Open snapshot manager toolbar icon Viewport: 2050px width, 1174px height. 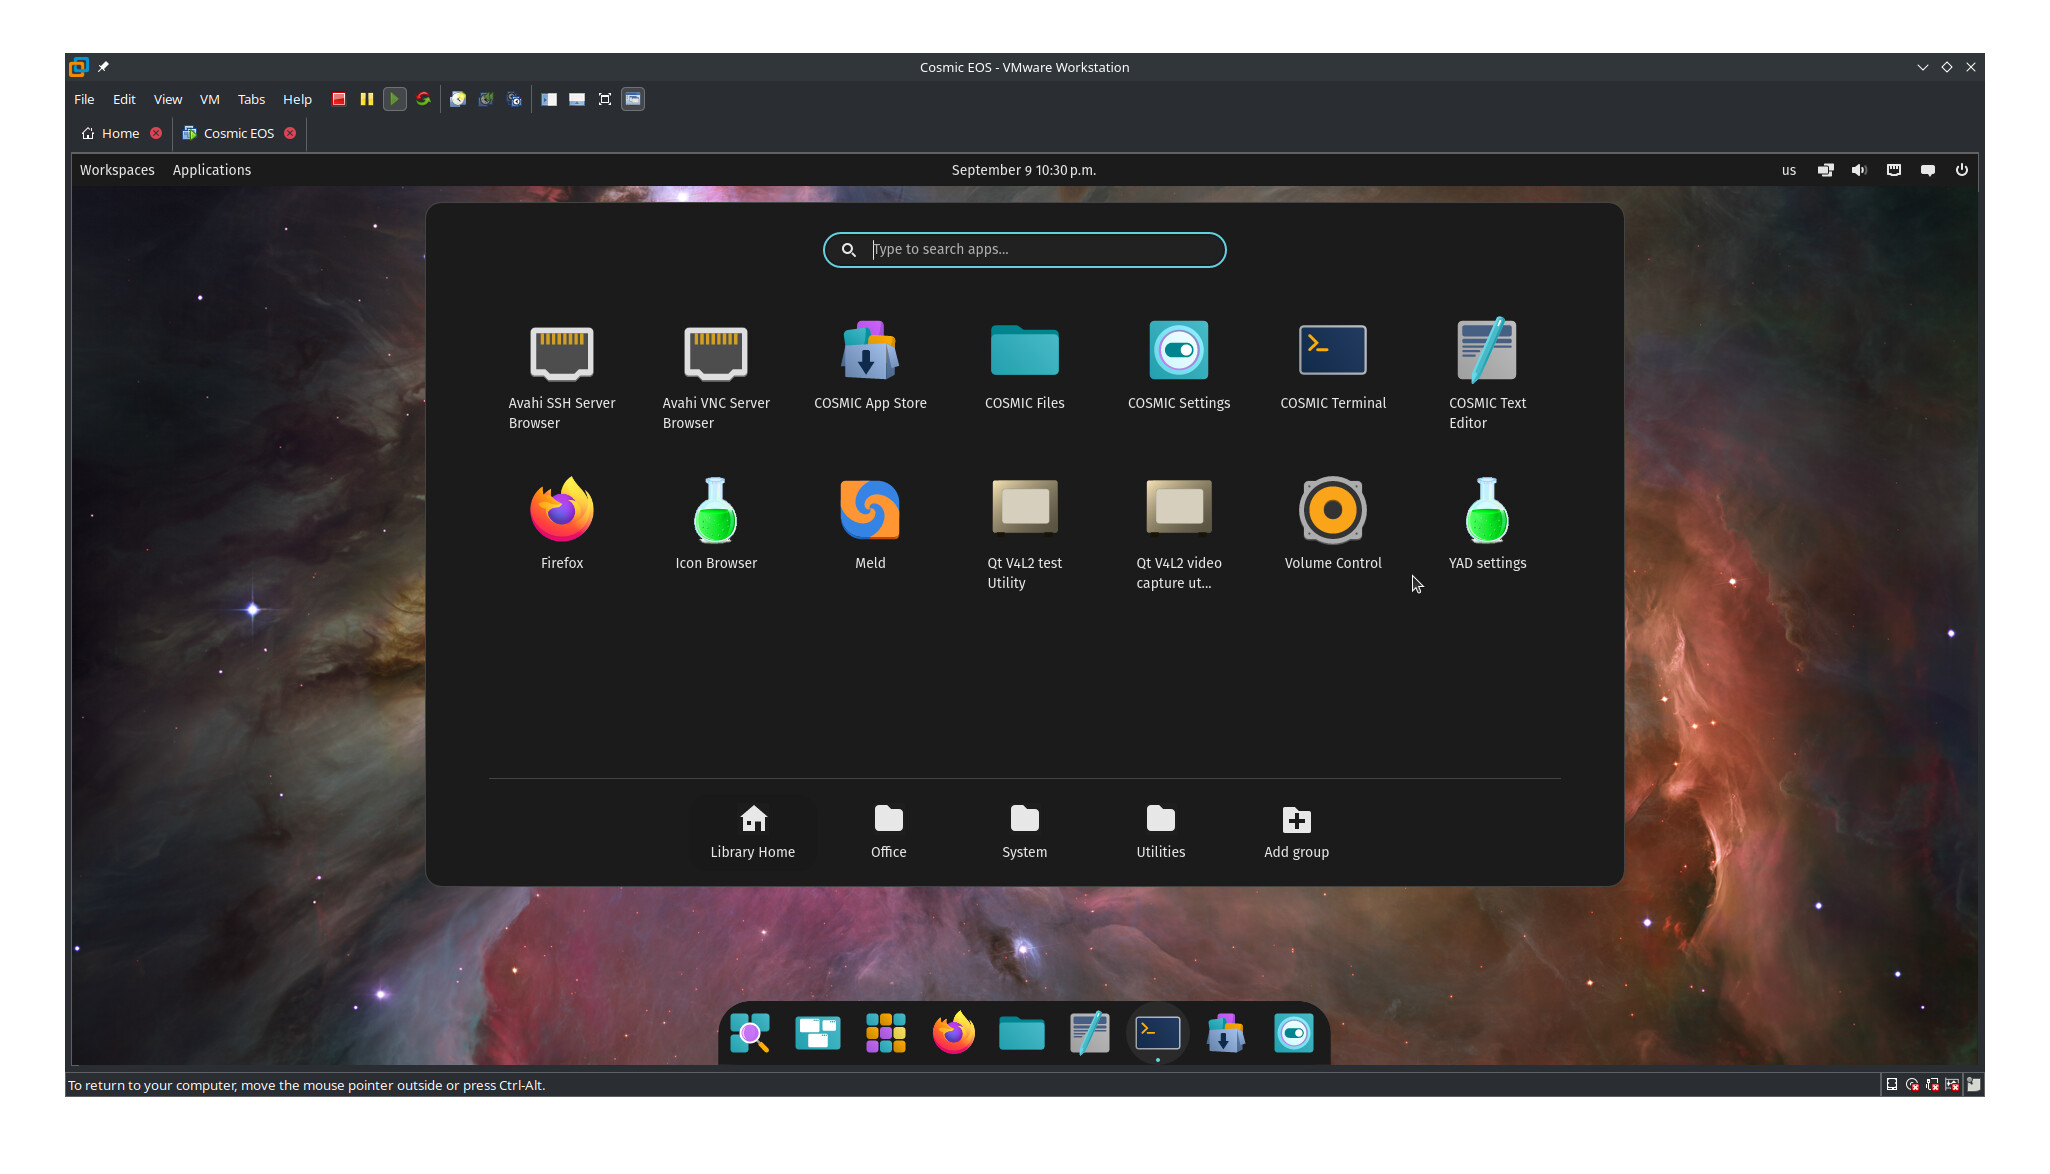click(x=514, y=99)
